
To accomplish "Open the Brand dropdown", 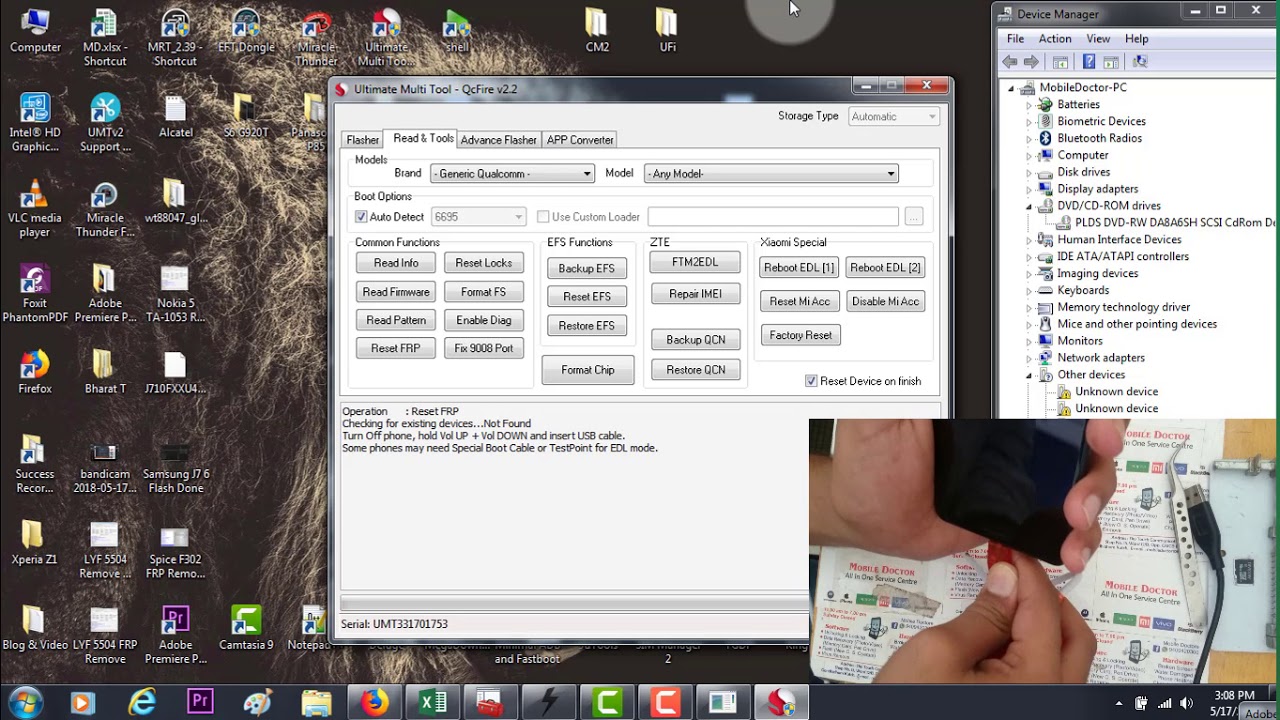I will 512,174.
